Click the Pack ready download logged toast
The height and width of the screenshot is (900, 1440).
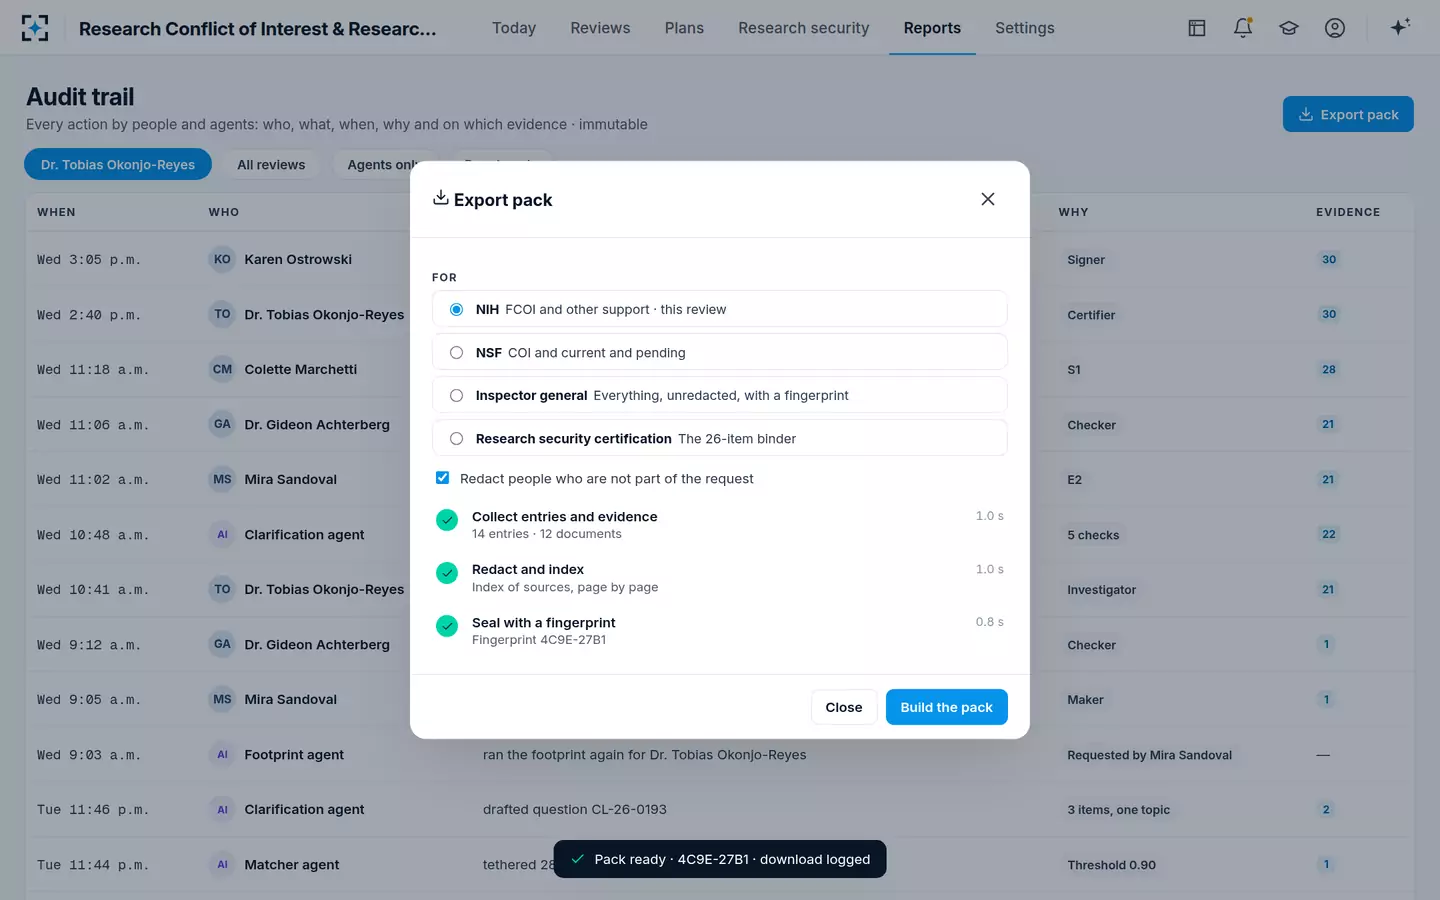720,859
